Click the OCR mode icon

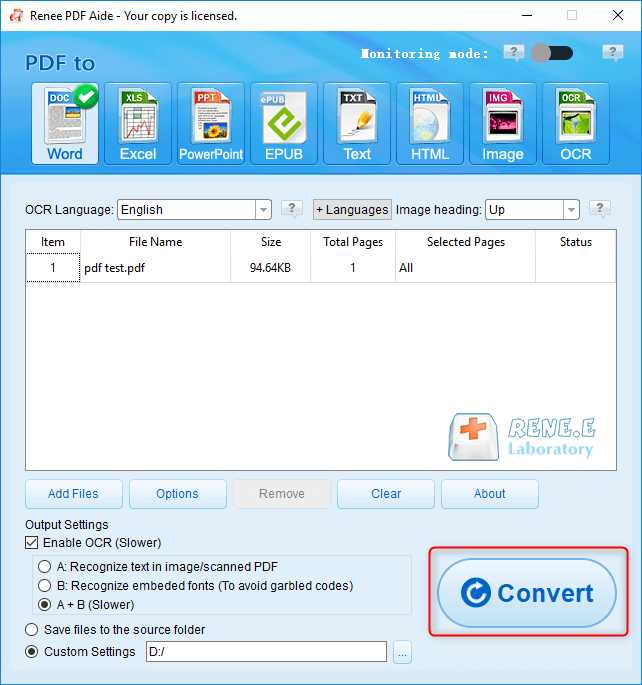[576, 123]
